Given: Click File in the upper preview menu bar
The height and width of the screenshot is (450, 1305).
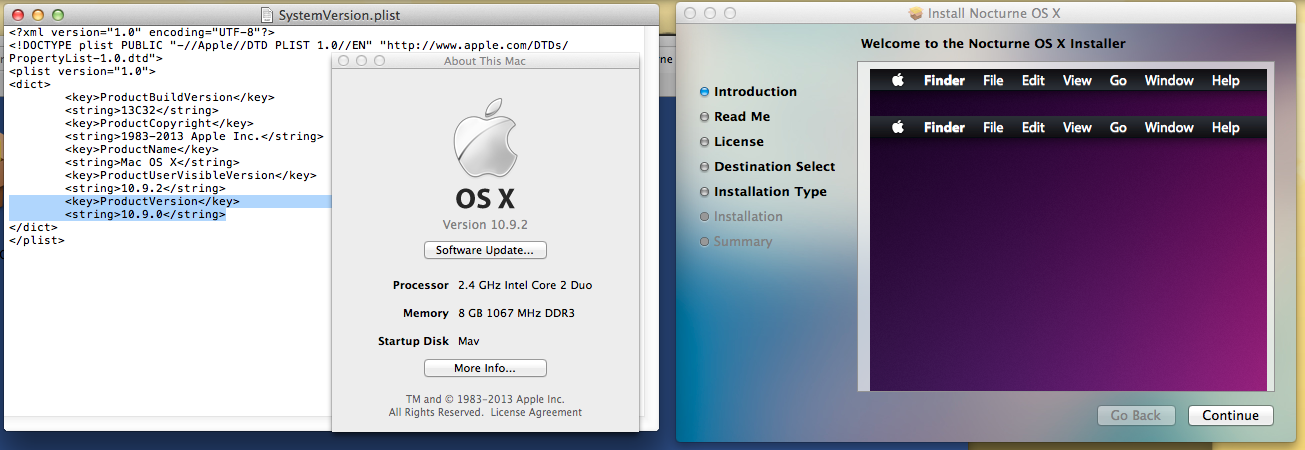Looking at the screenshot, I should pyautogui.click(x=993, y=81).
